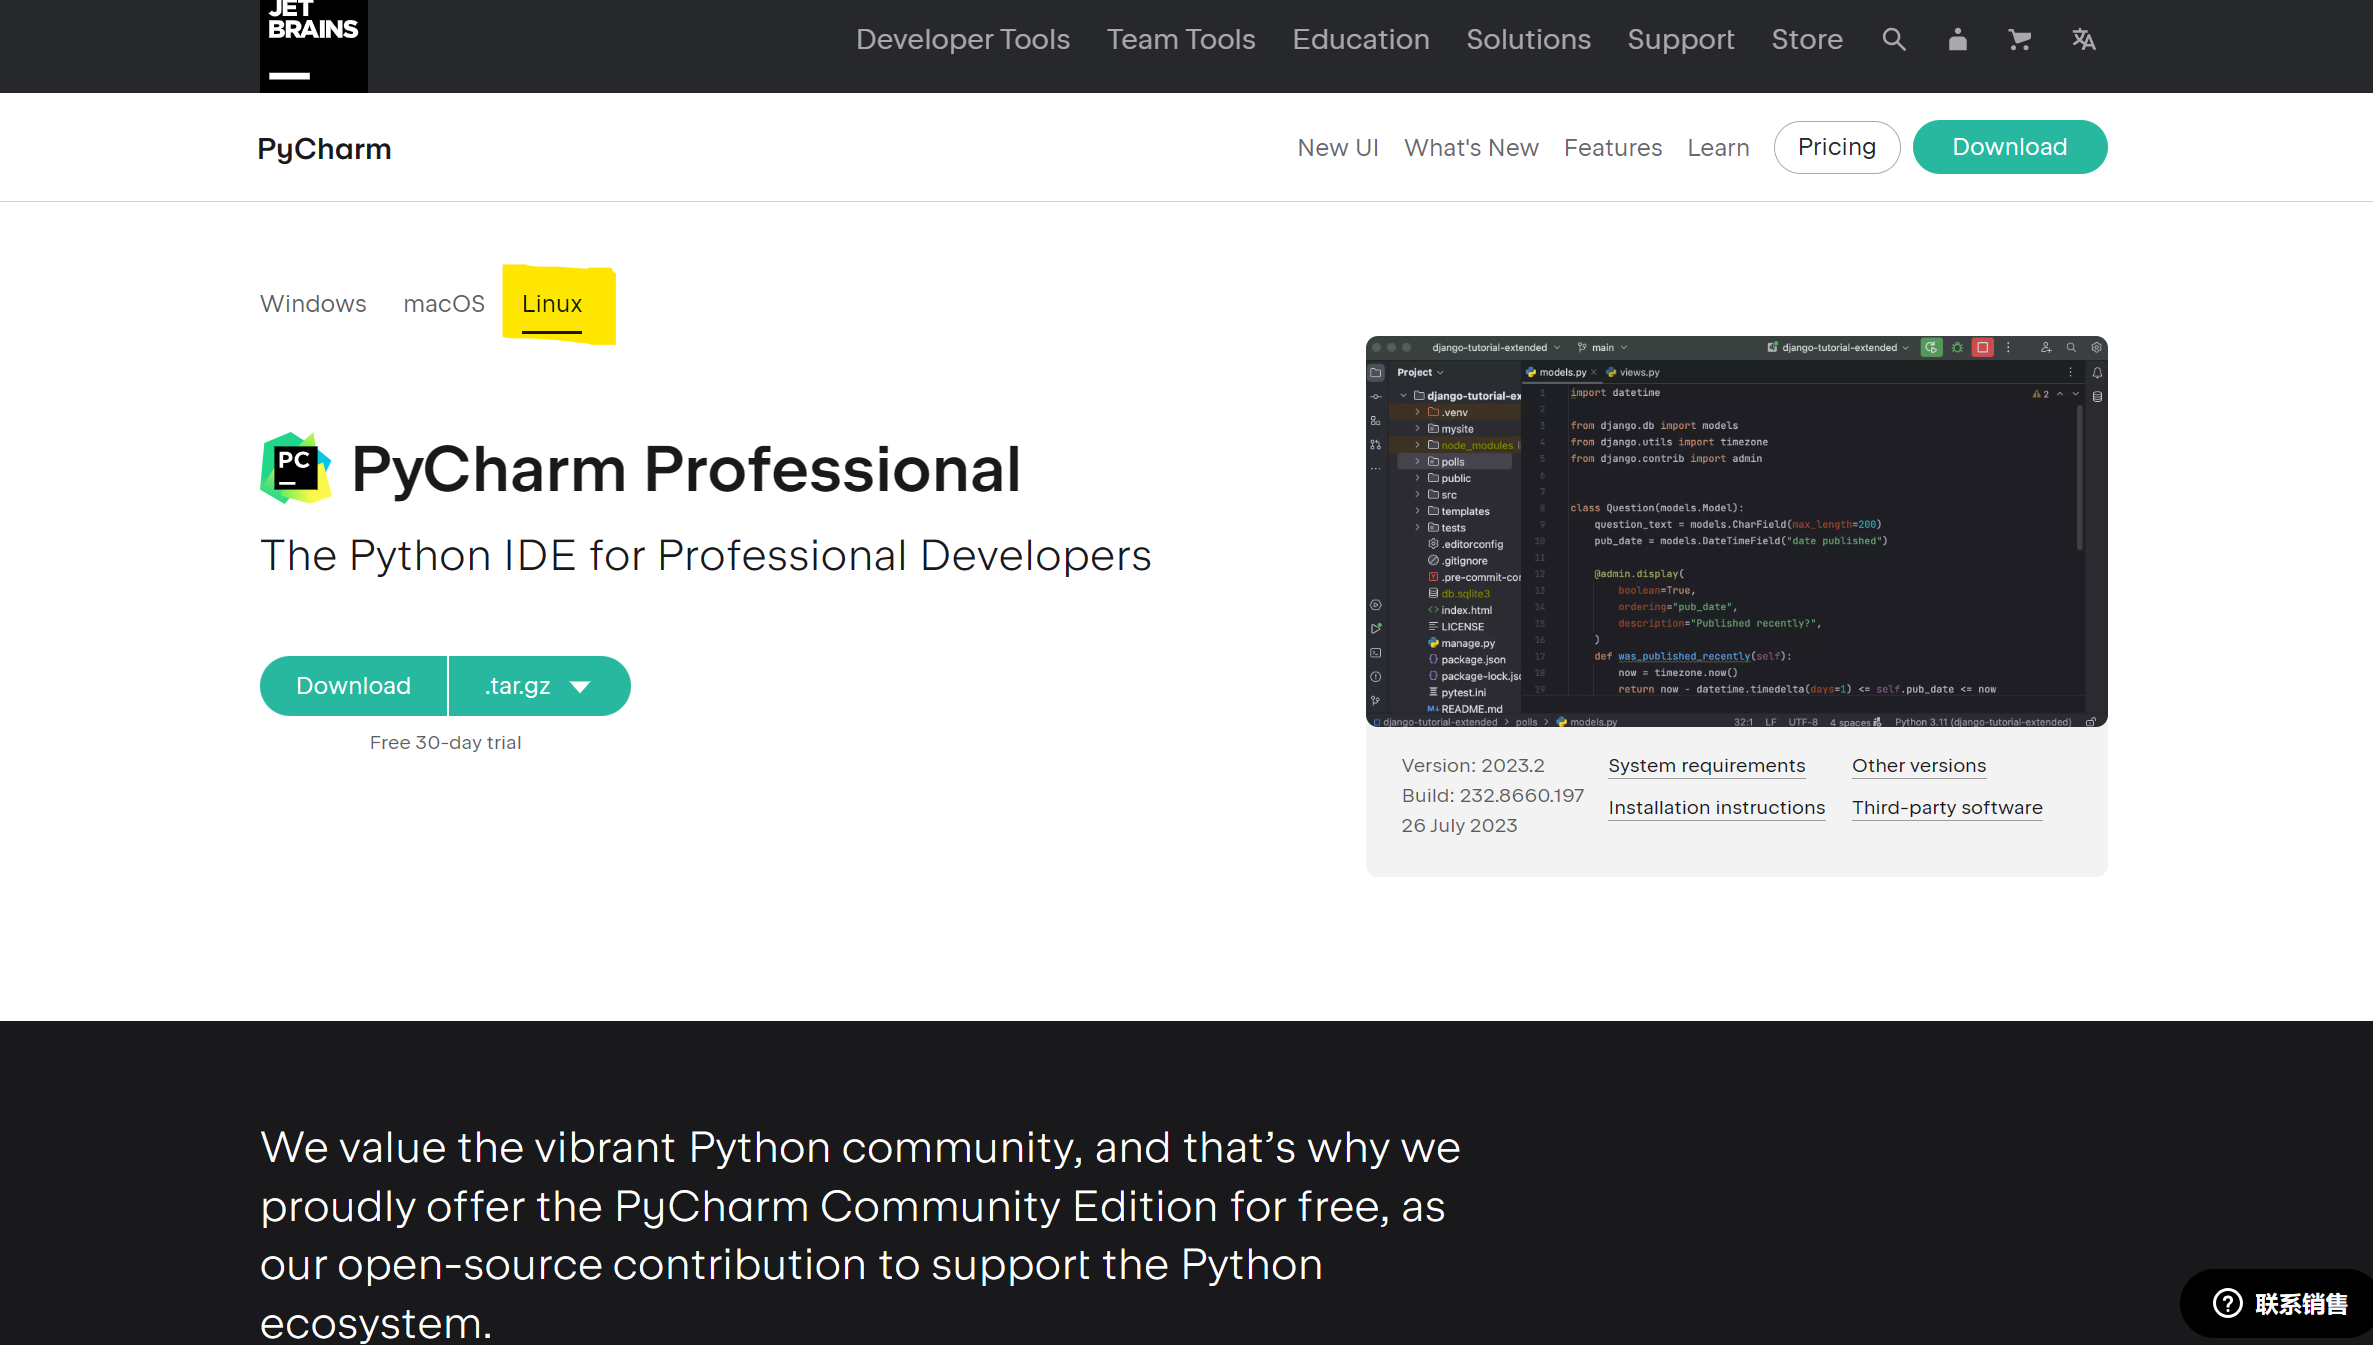This screenshot has width=2373, height=1345.
Task: Click the Pricing button
Action: (x=1836, y=147)
